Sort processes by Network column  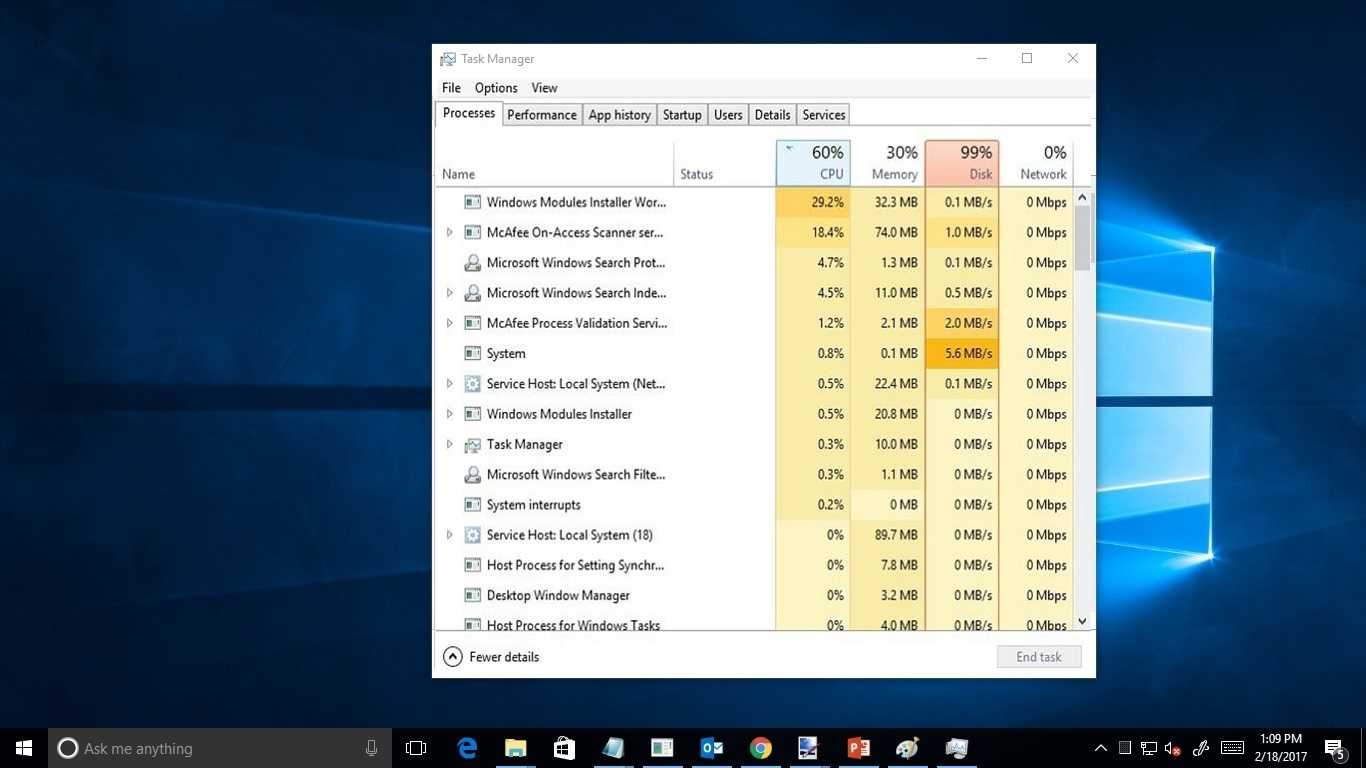click(1036, 163)
